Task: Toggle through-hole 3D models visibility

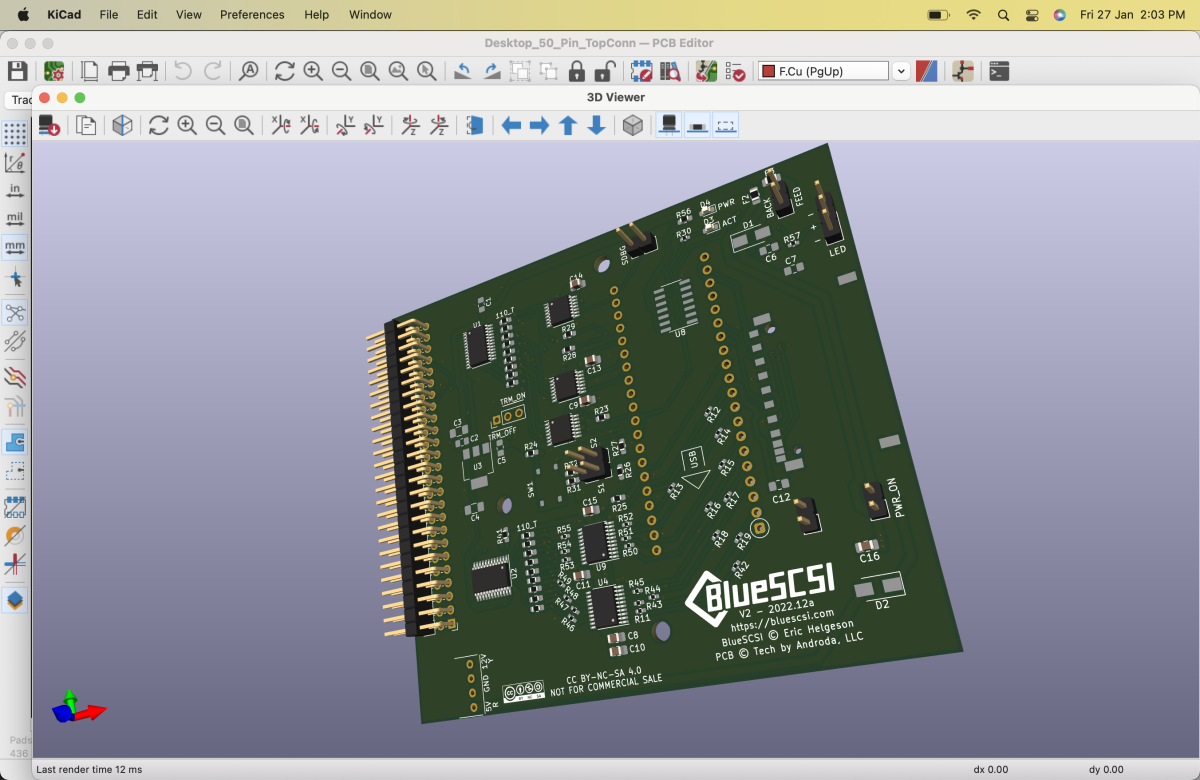Action: coord(669,125)
